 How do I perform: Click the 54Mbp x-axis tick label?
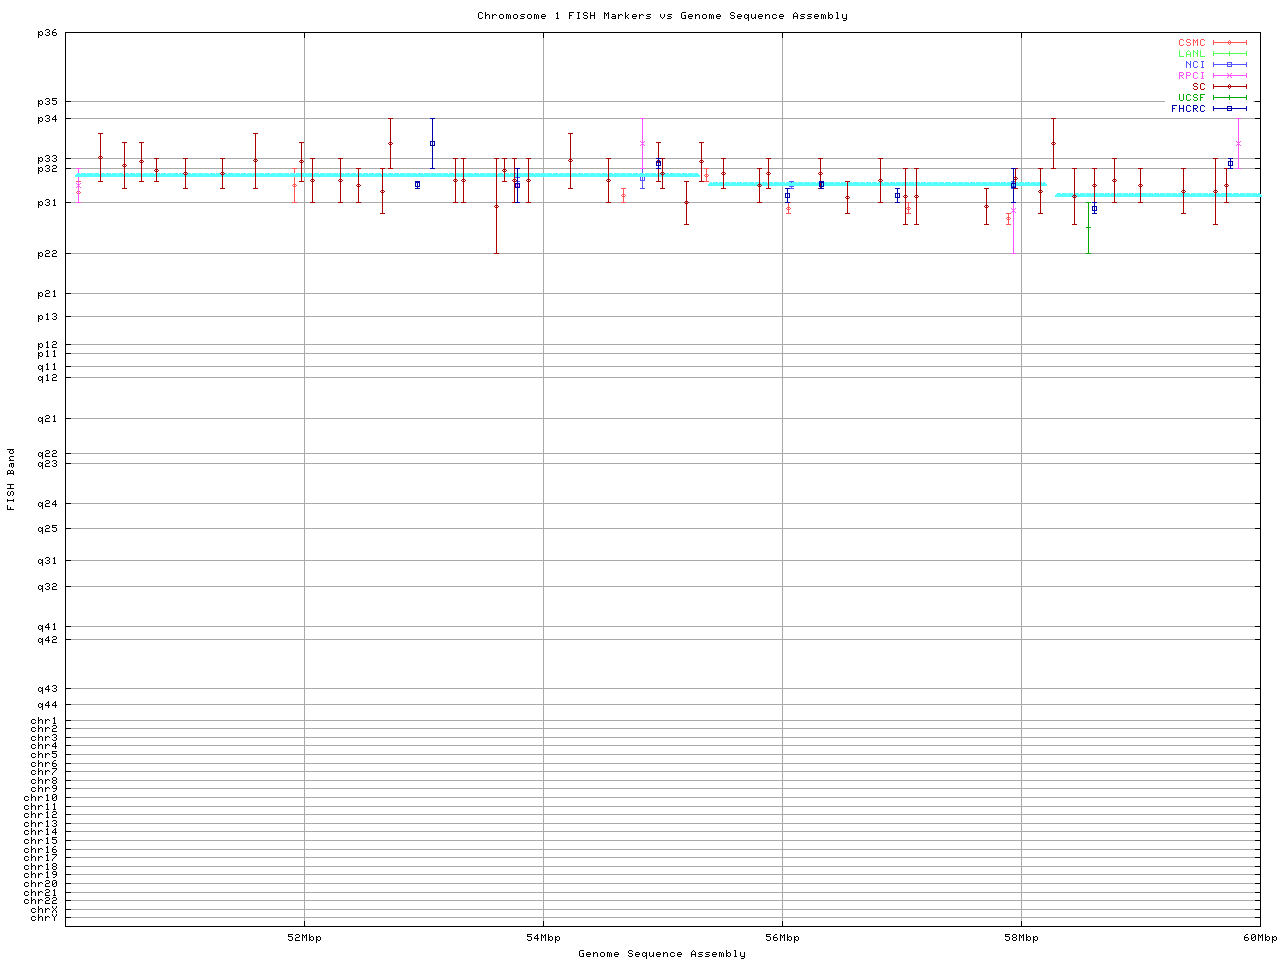click(x=543, y=938)
